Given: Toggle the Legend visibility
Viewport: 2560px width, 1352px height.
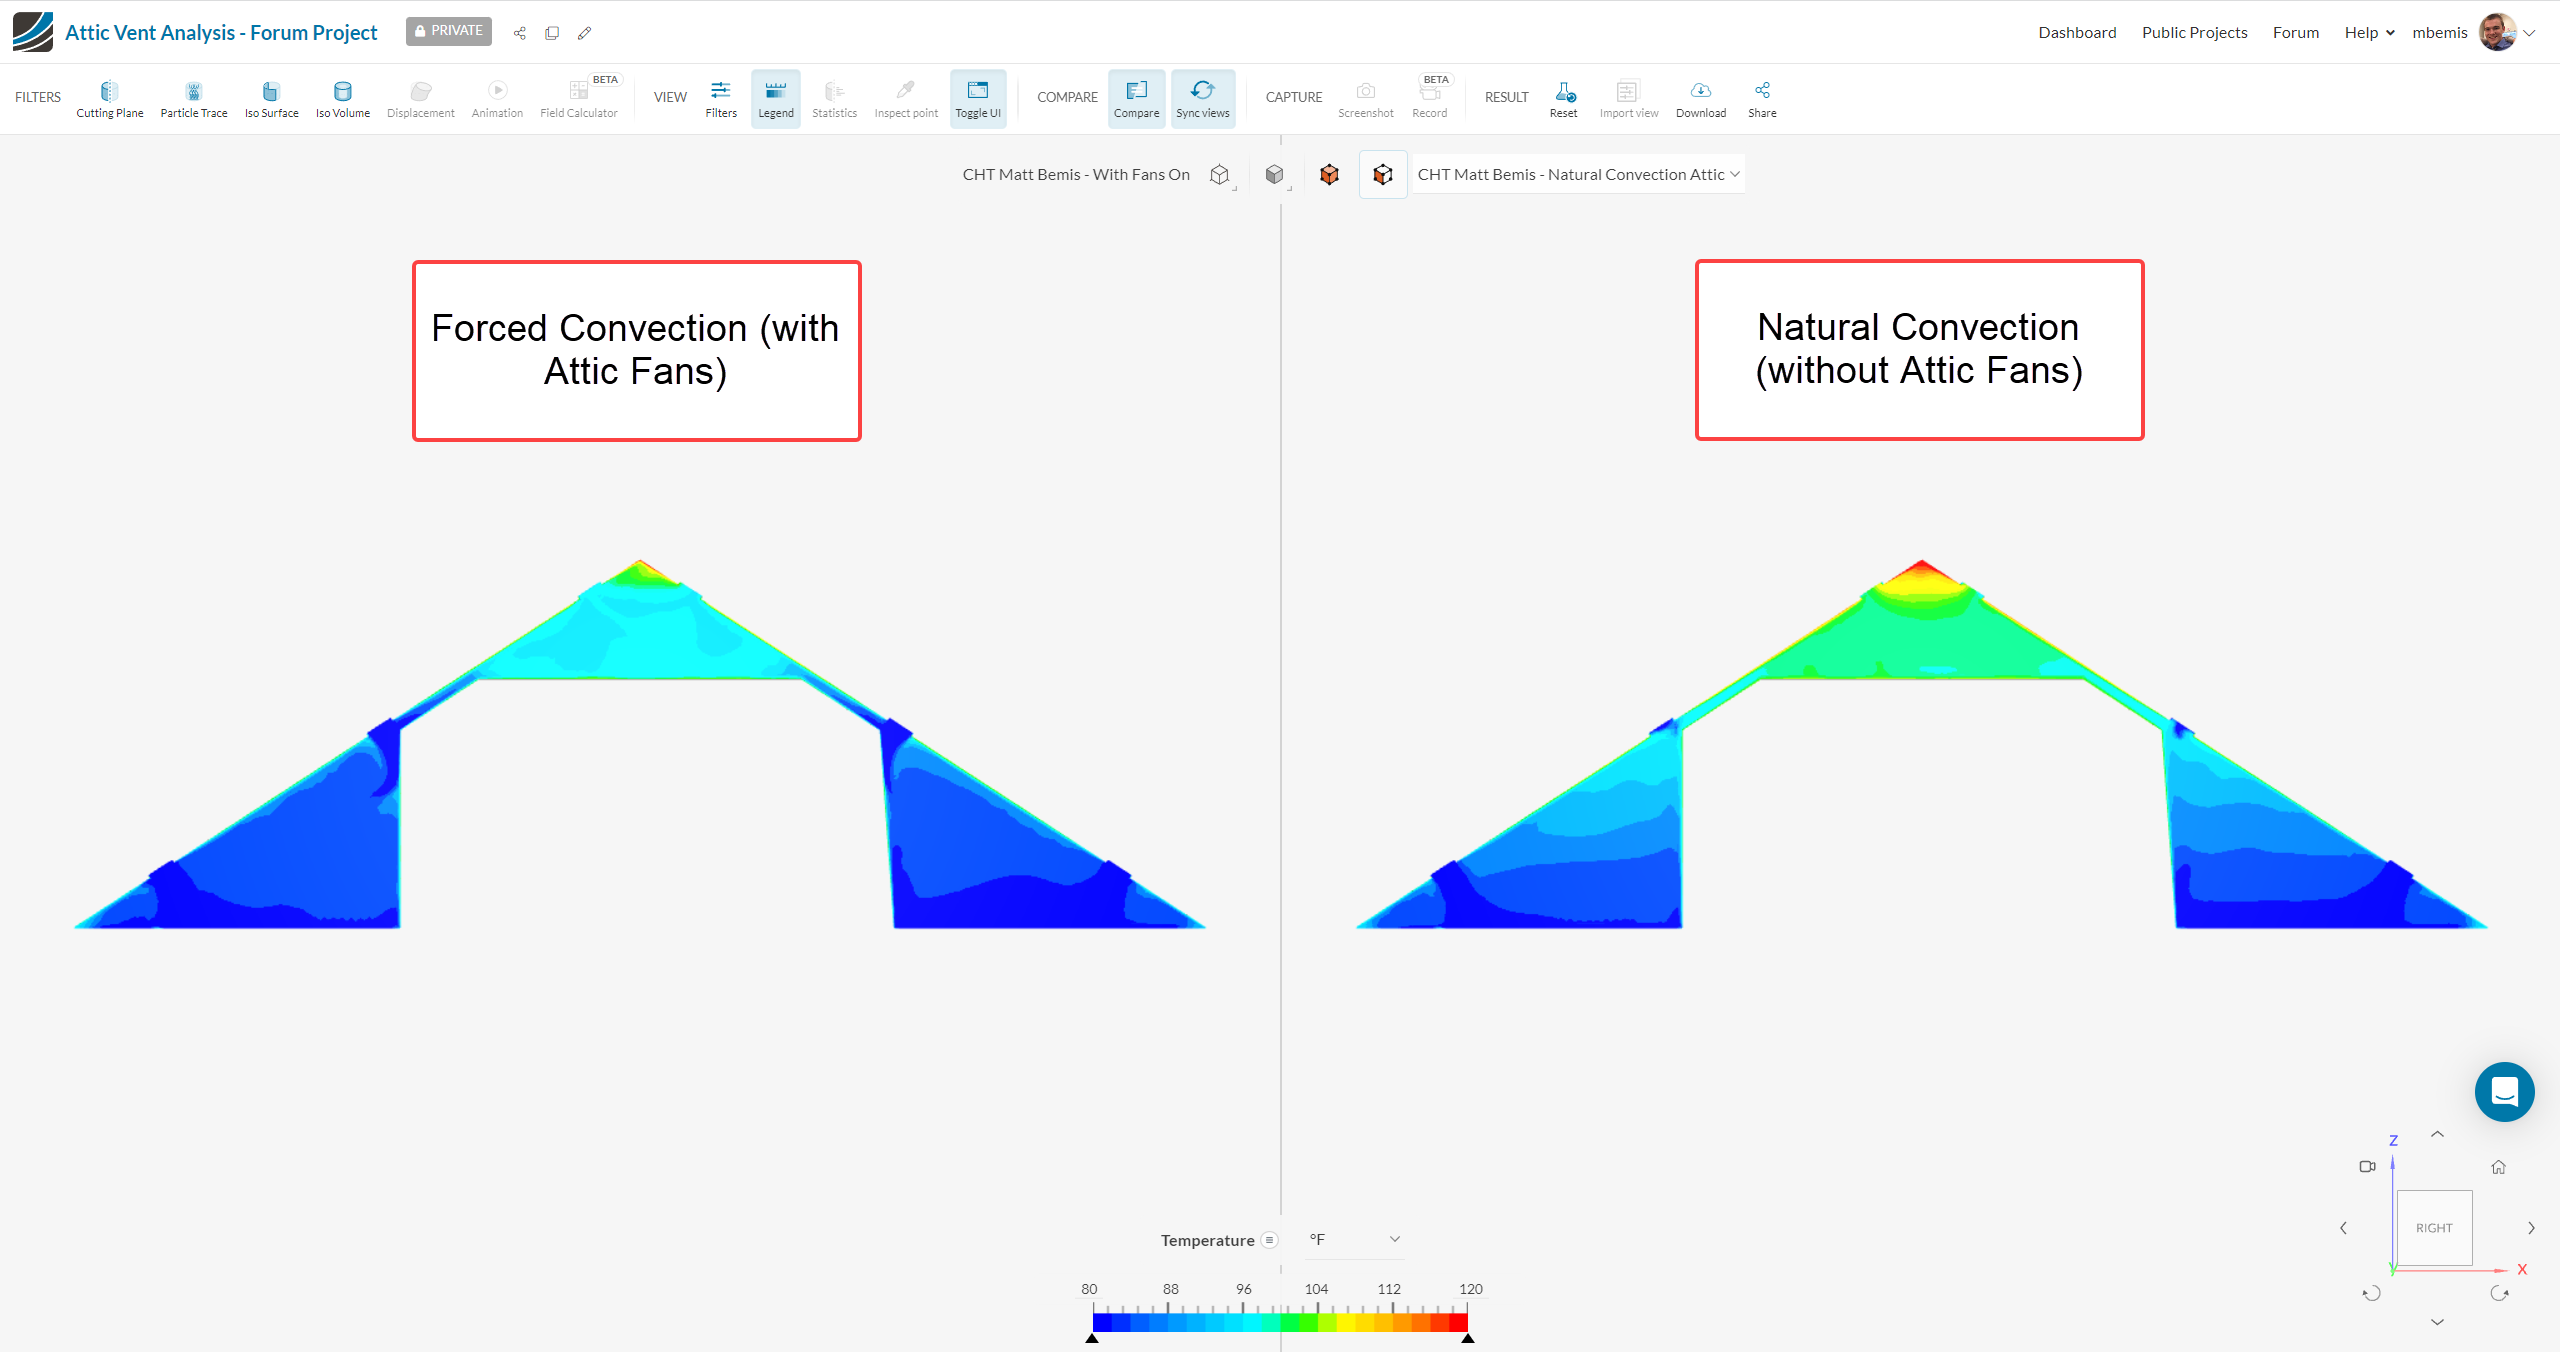Looking at the screenshot, I should pyautogui.click(x=775, y=98).
